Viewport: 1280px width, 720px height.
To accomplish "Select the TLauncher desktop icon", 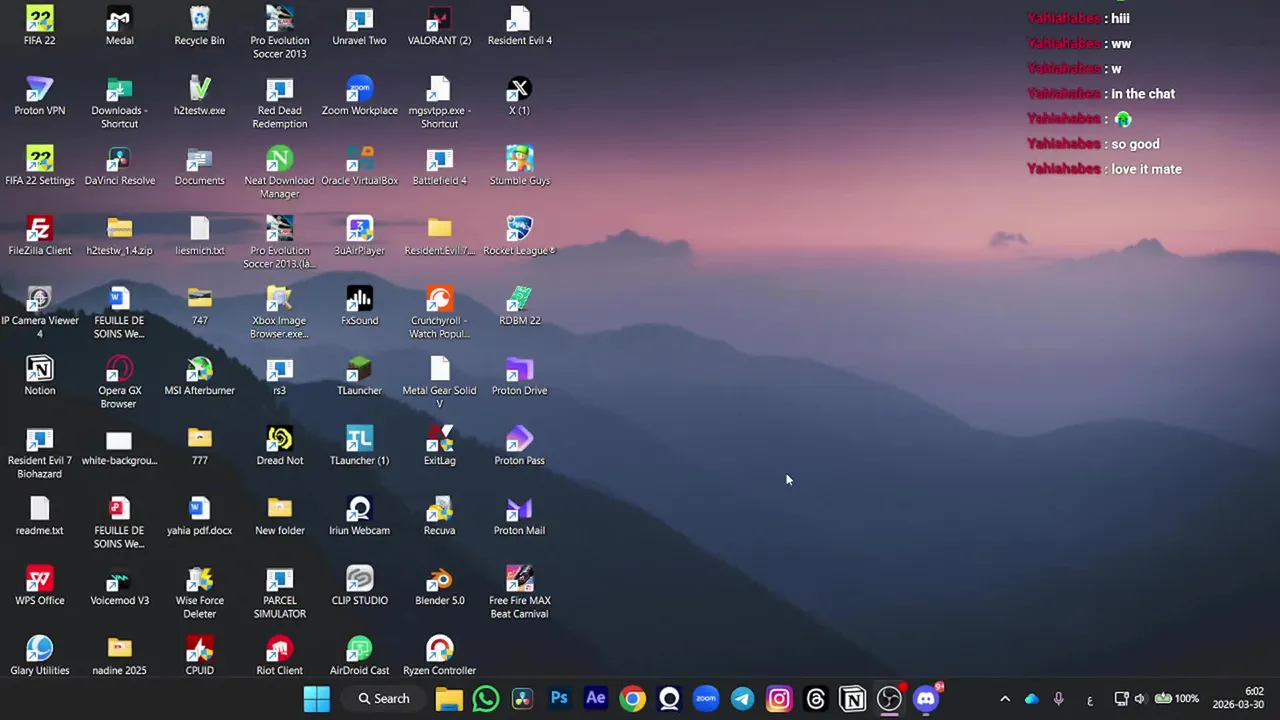I will coord(359,376).
